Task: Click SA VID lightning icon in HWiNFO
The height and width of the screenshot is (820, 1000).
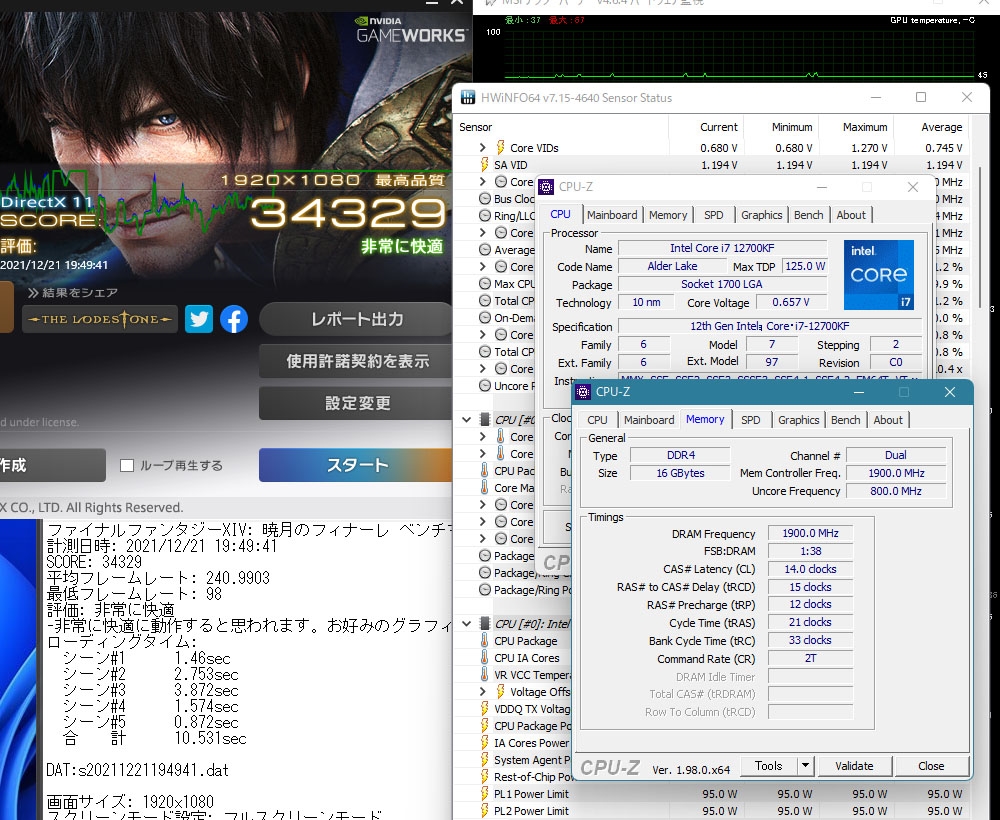Action: (485, 165)
